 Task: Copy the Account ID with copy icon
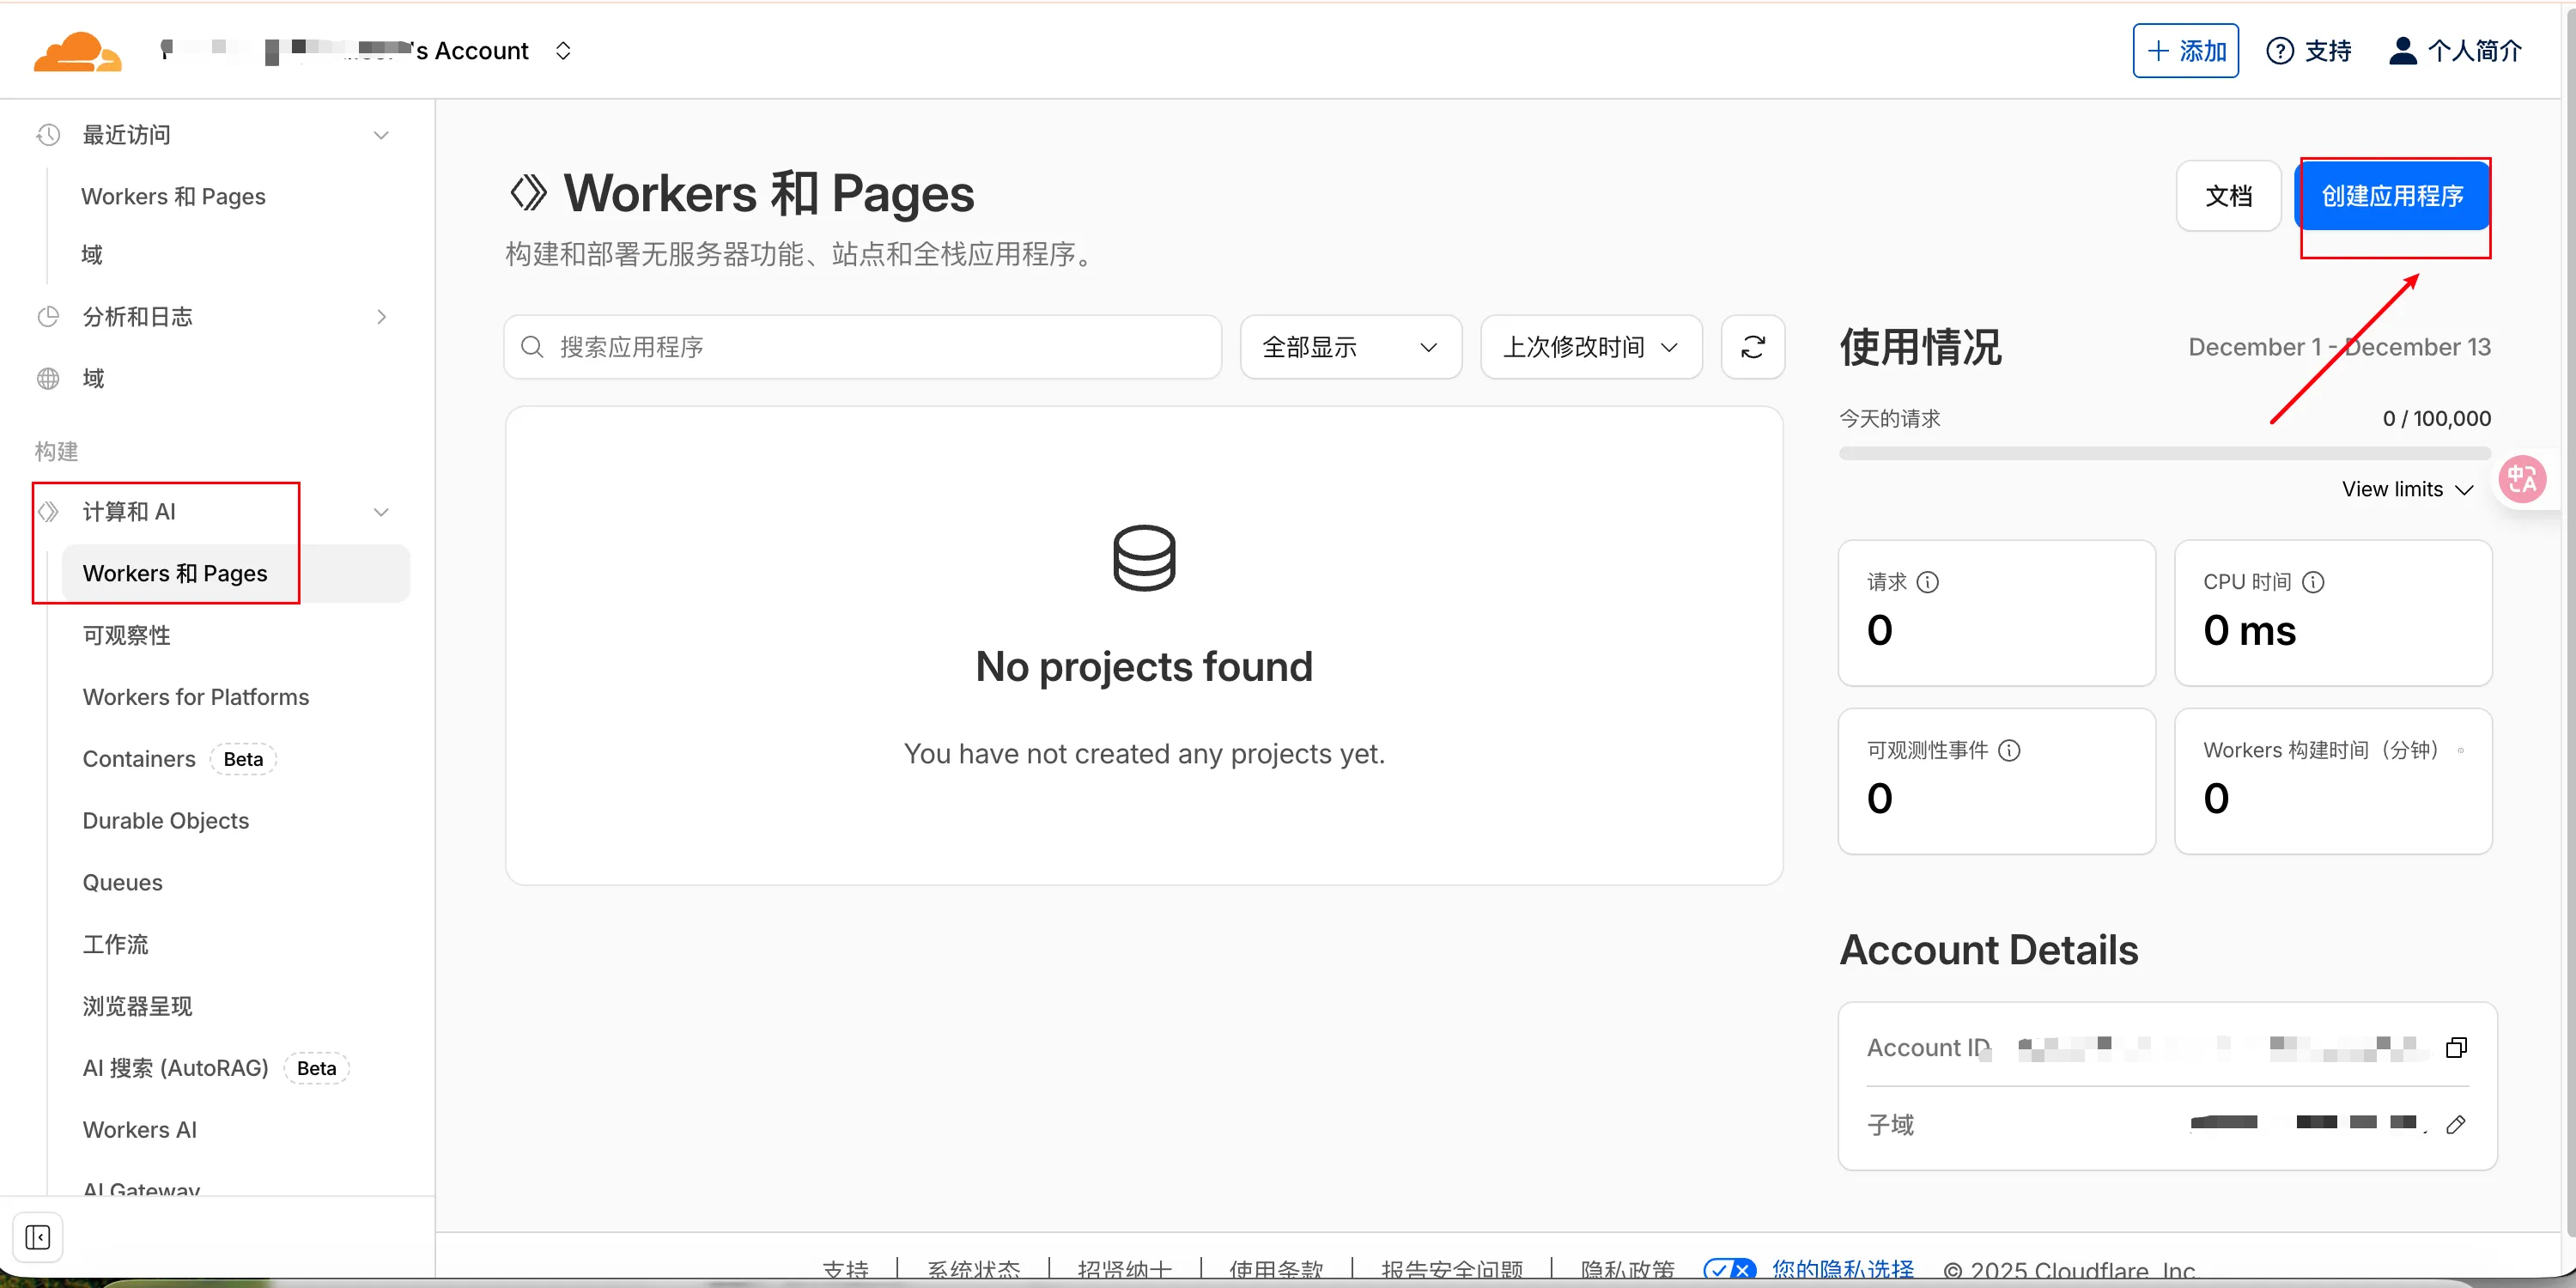tap(2455, 1047)
